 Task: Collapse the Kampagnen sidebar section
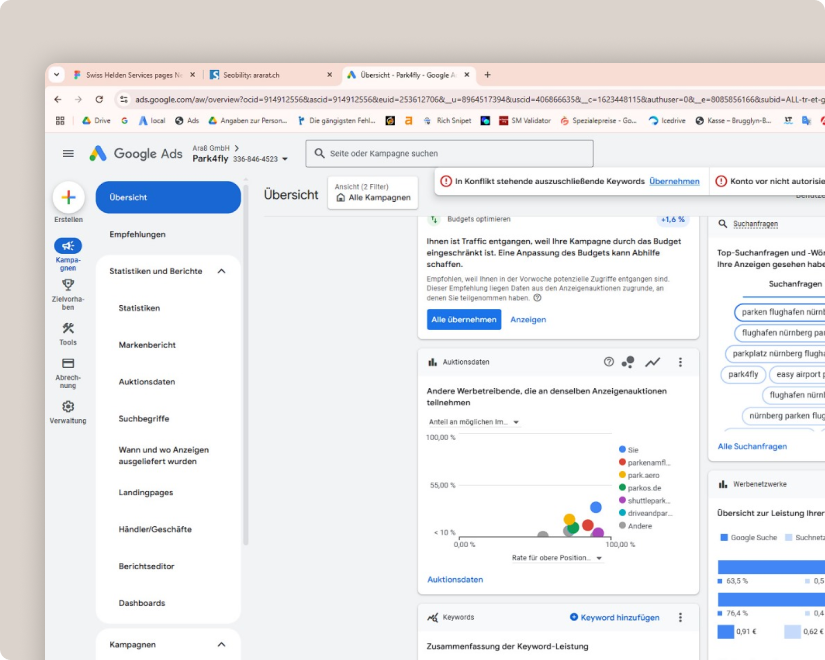click(x=222, y=645)
